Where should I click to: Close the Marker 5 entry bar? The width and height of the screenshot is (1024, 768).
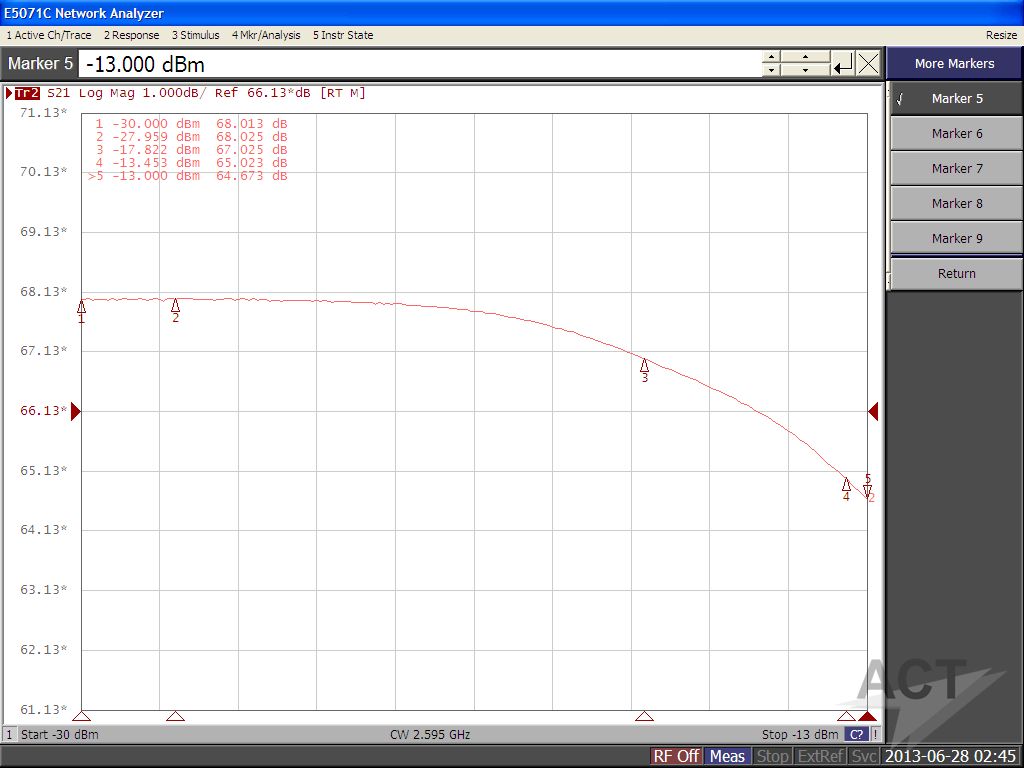[869, 64]
